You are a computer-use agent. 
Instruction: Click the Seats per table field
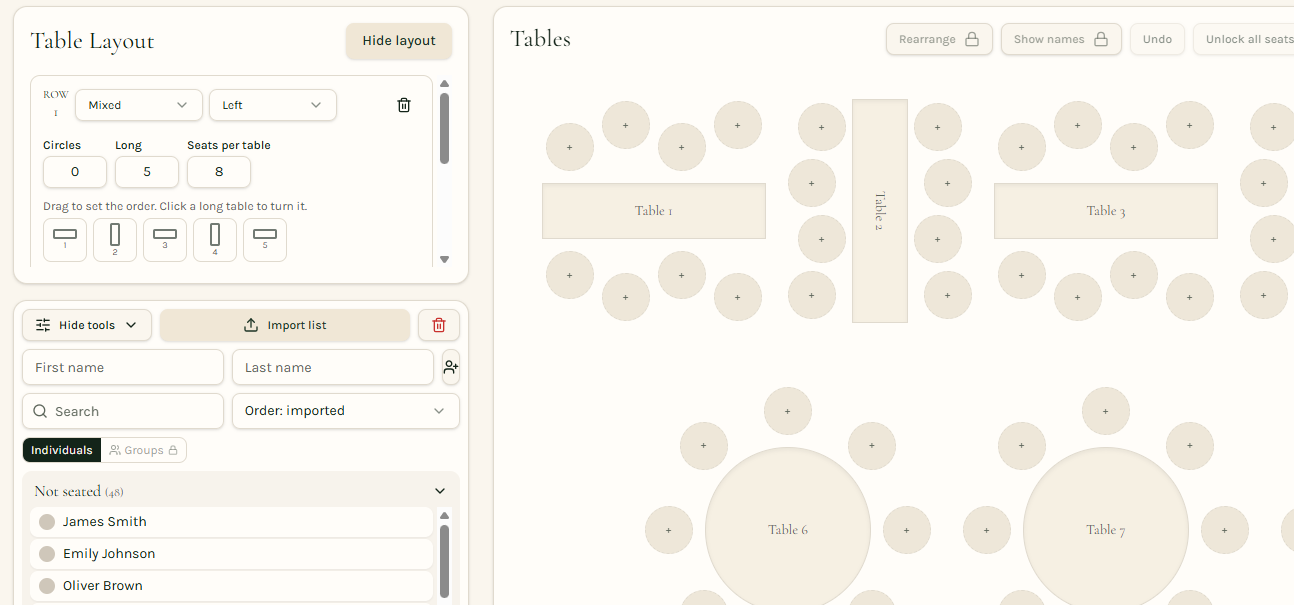219,172
